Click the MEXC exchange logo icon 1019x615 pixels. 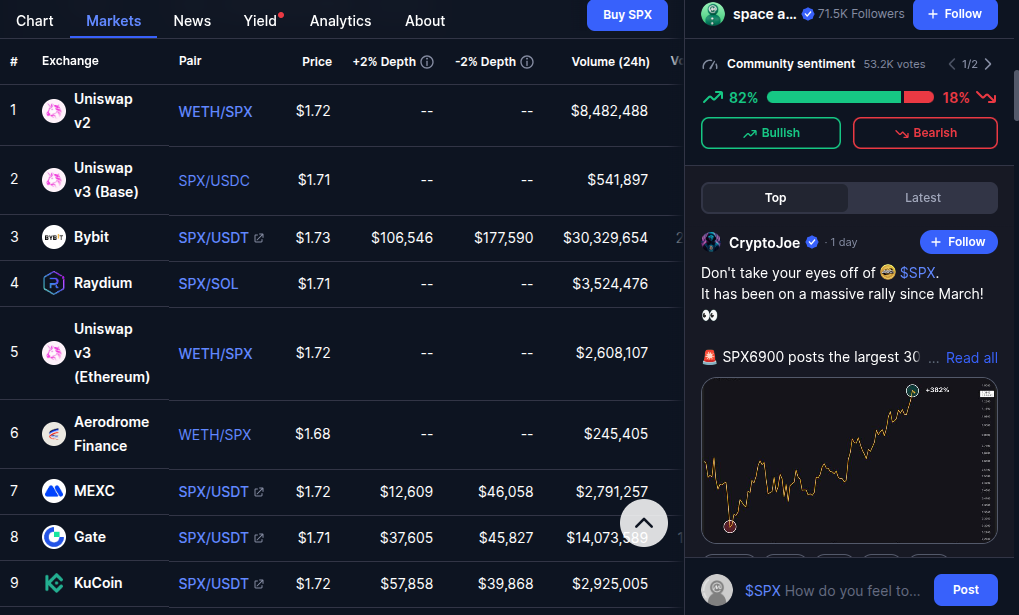(x=54, y=491)
